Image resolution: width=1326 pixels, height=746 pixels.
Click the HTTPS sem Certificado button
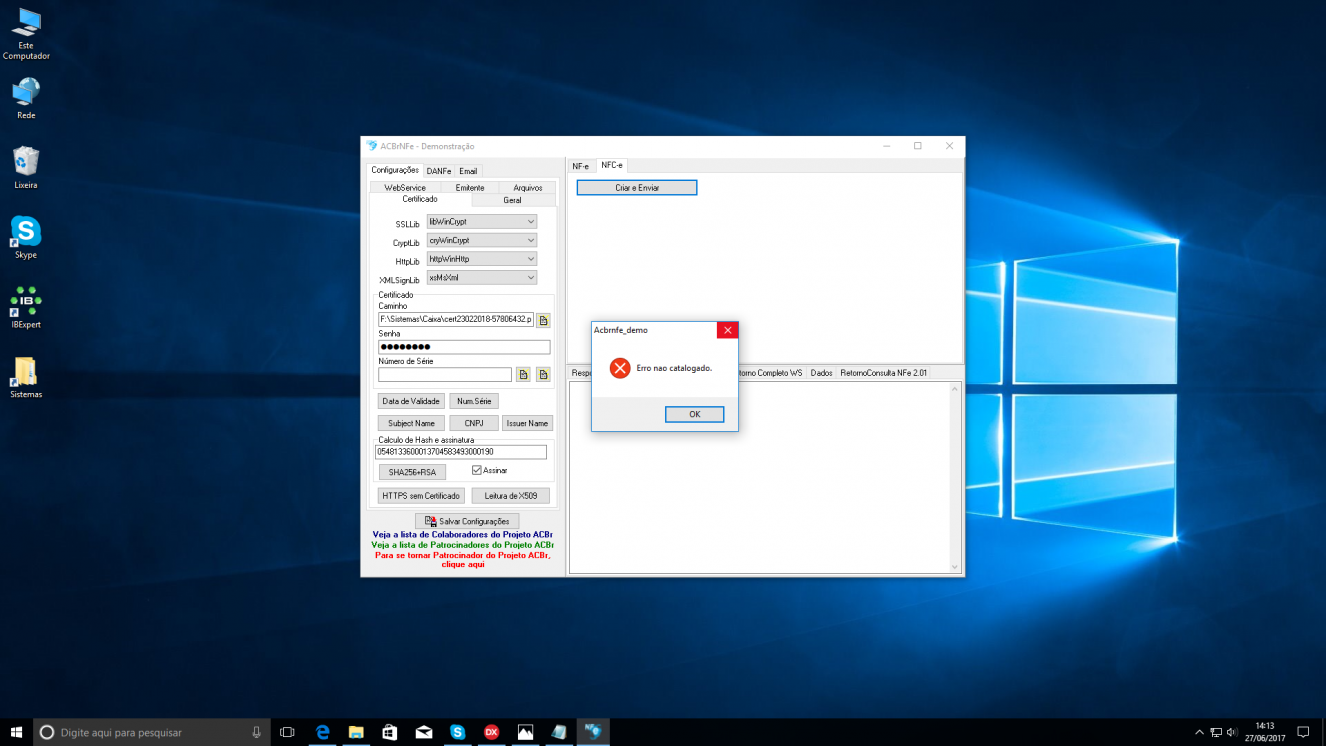(421, 496)
